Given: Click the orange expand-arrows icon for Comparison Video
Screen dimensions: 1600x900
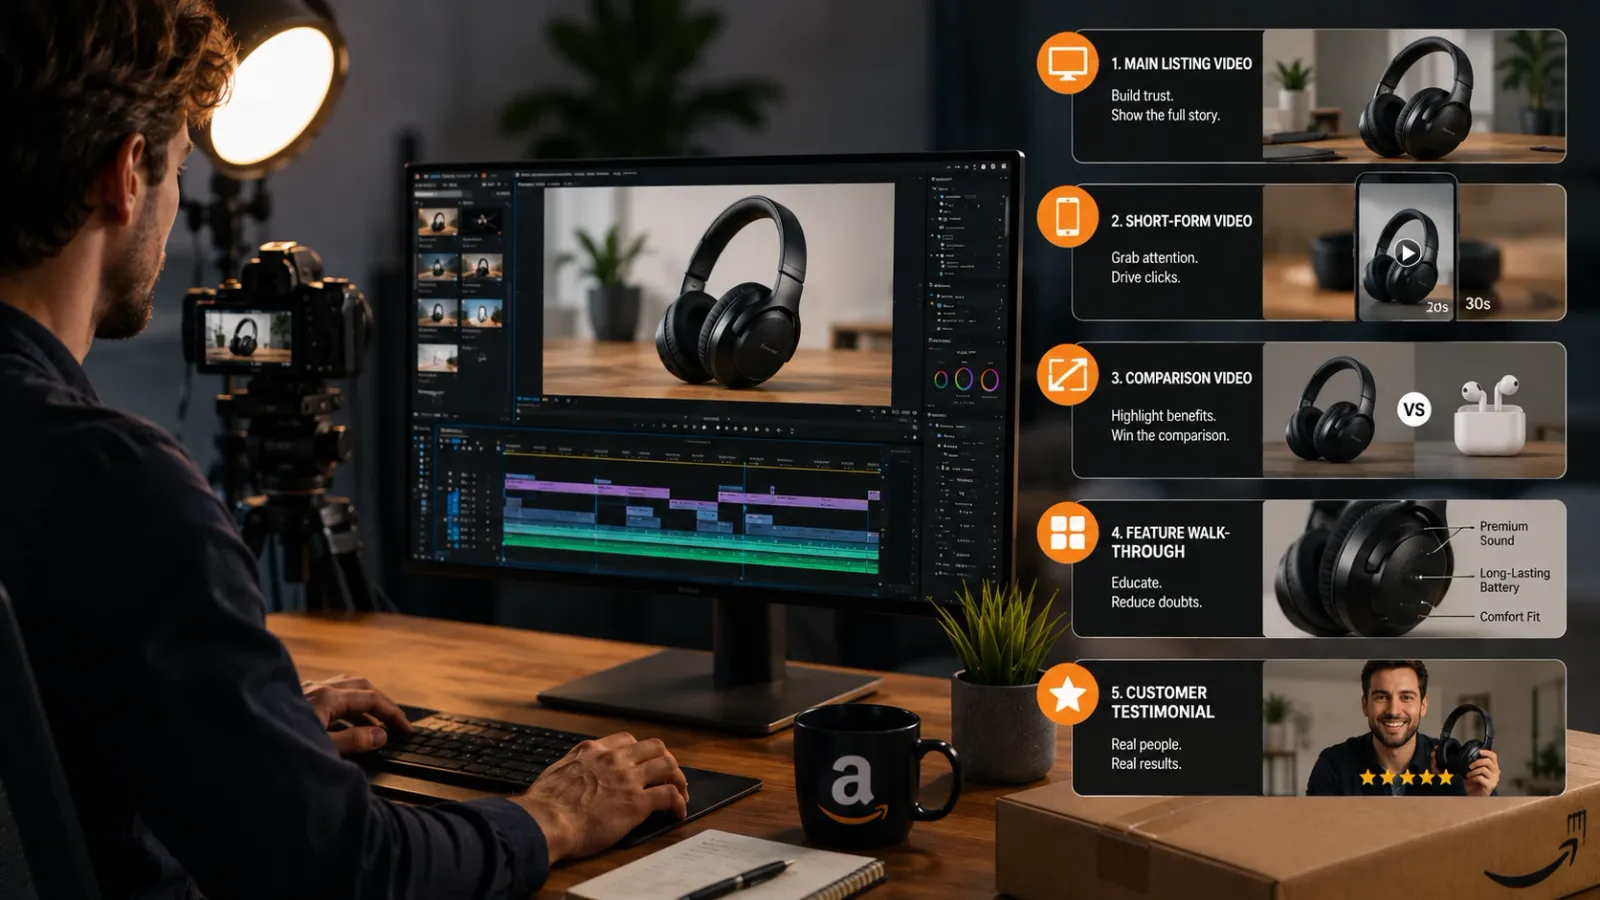Looking at the screenshot, I should 1067,375.
